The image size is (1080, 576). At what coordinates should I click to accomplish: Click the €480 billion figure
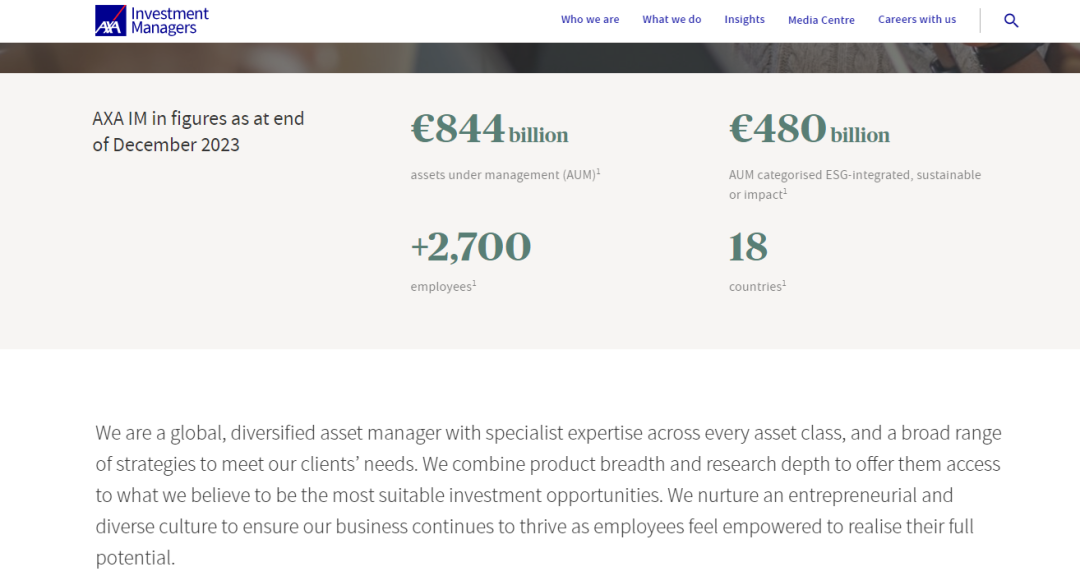809,128
